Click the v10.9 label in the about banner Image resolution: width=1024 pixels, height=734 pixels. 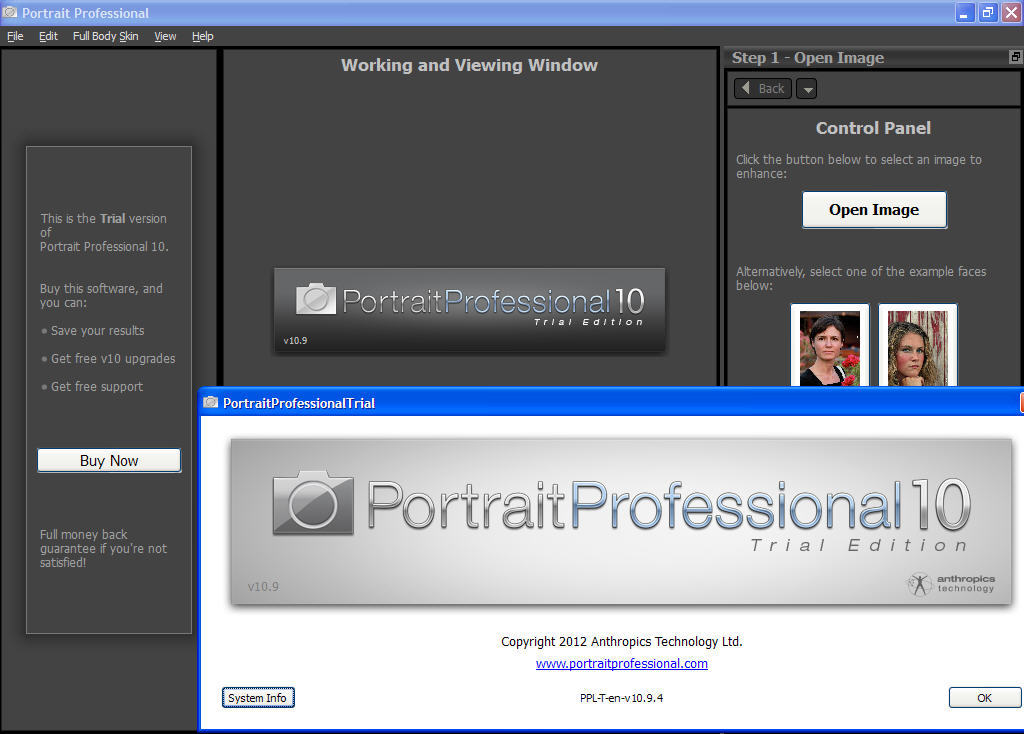(263, 586)
